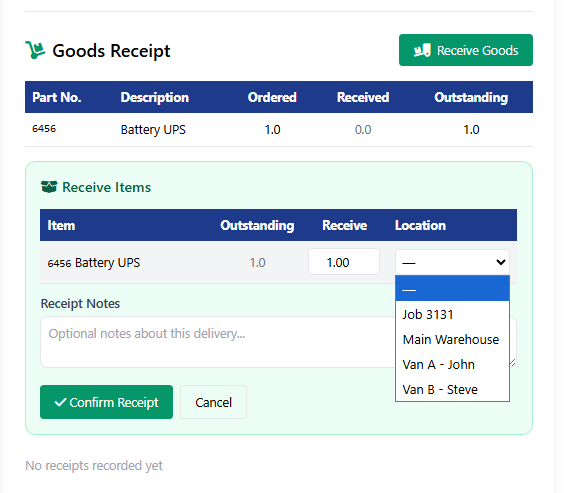Screen dimensions: 568x493
Task: Cancel receiving items
Action: pyautogui.click(x=213, y=402)
